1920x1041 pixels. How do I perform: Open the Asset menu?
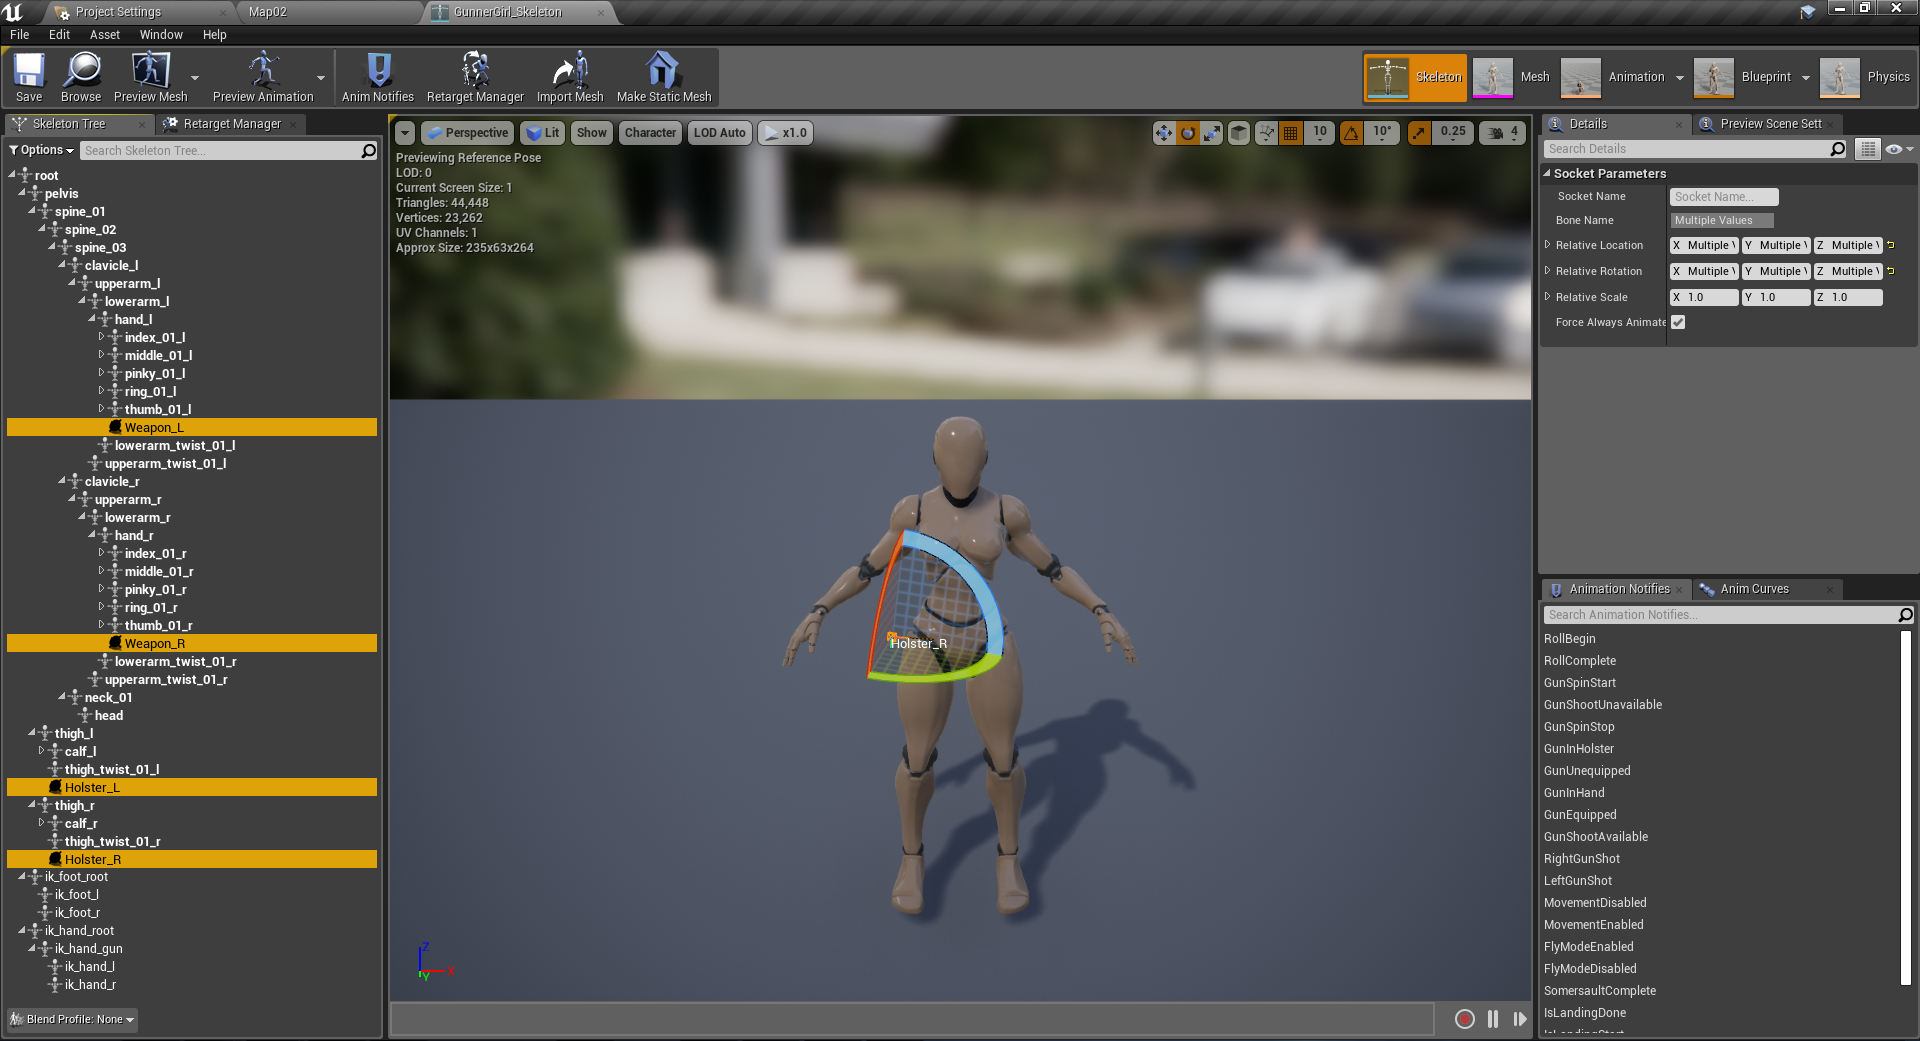[x=105, y=35]
